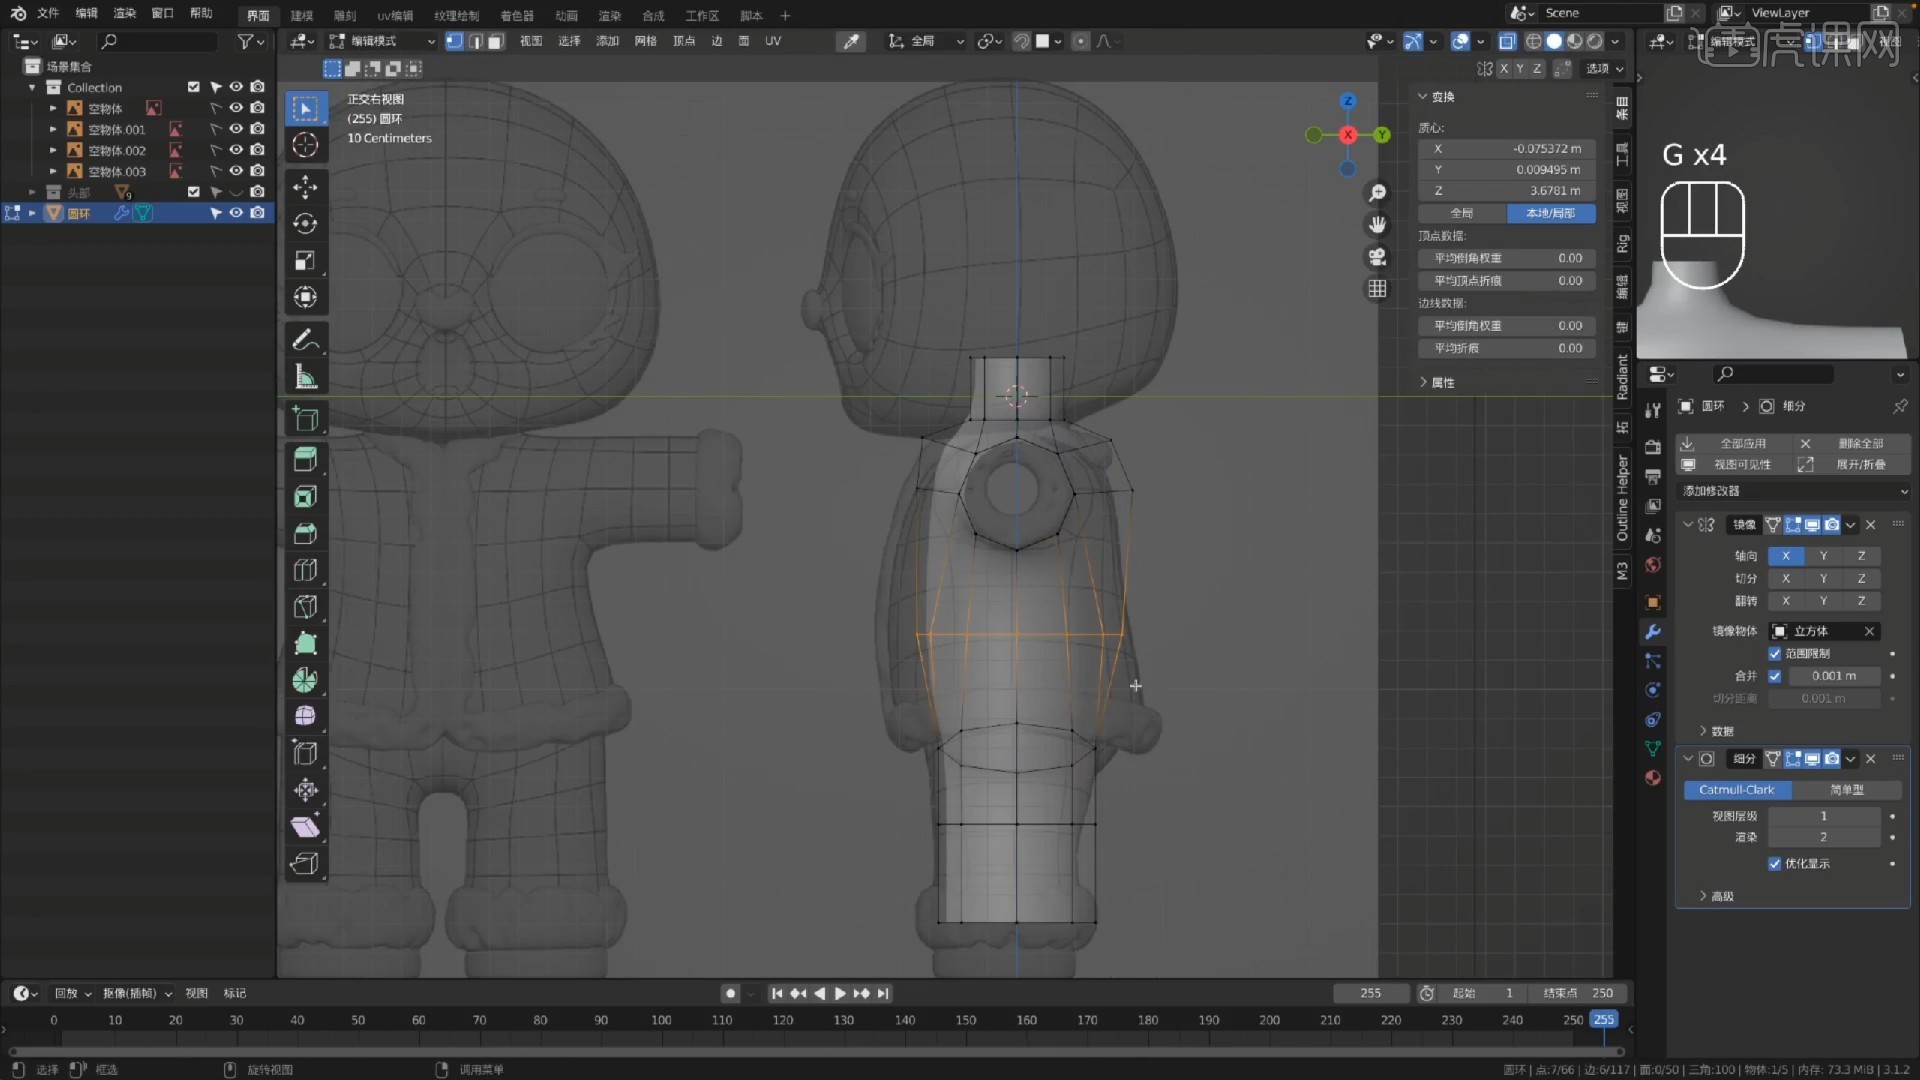This screenshot has height=1080, width=1920.
Task: Open the 网格 mesh menu
Action: (646, 41)
